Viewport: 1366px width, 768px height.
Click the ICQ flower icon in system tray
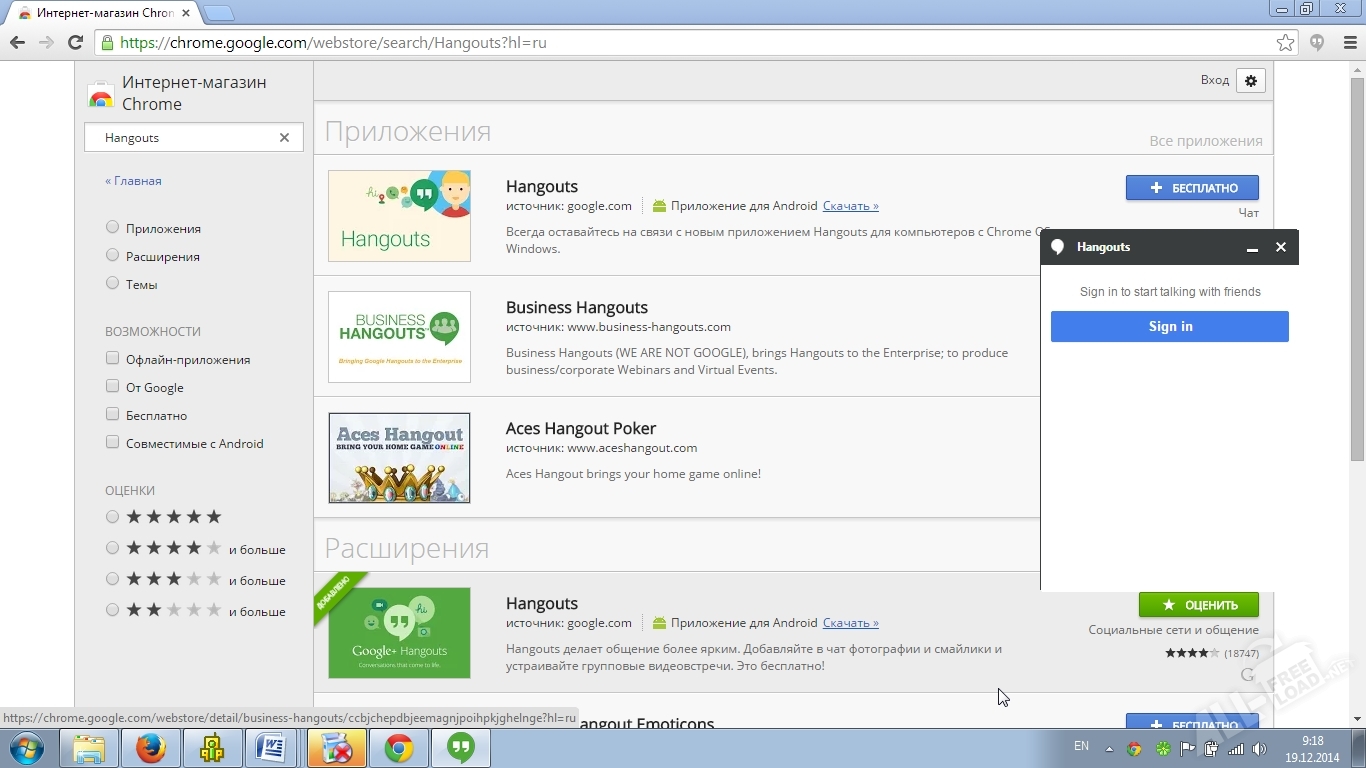(x=1162, y=748)
